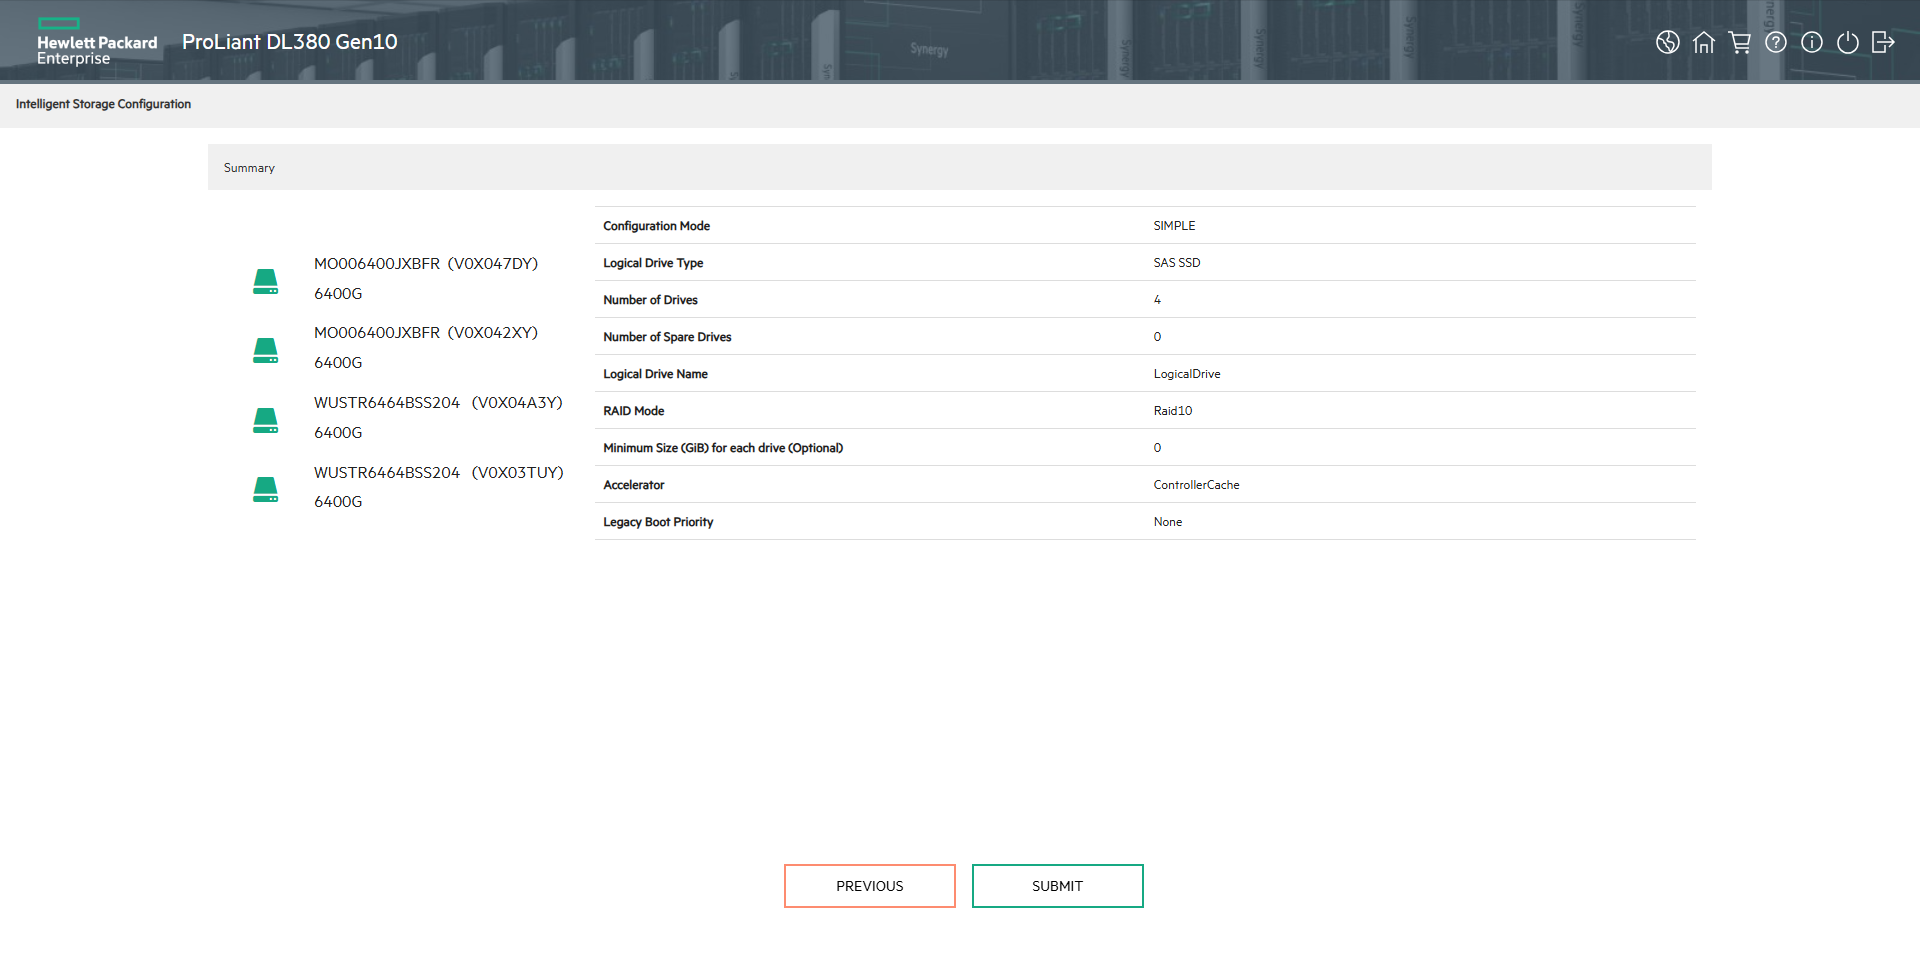Click the power icon in header
The height and width of the screenshot is (977, 1920).
coord(1847,42)
